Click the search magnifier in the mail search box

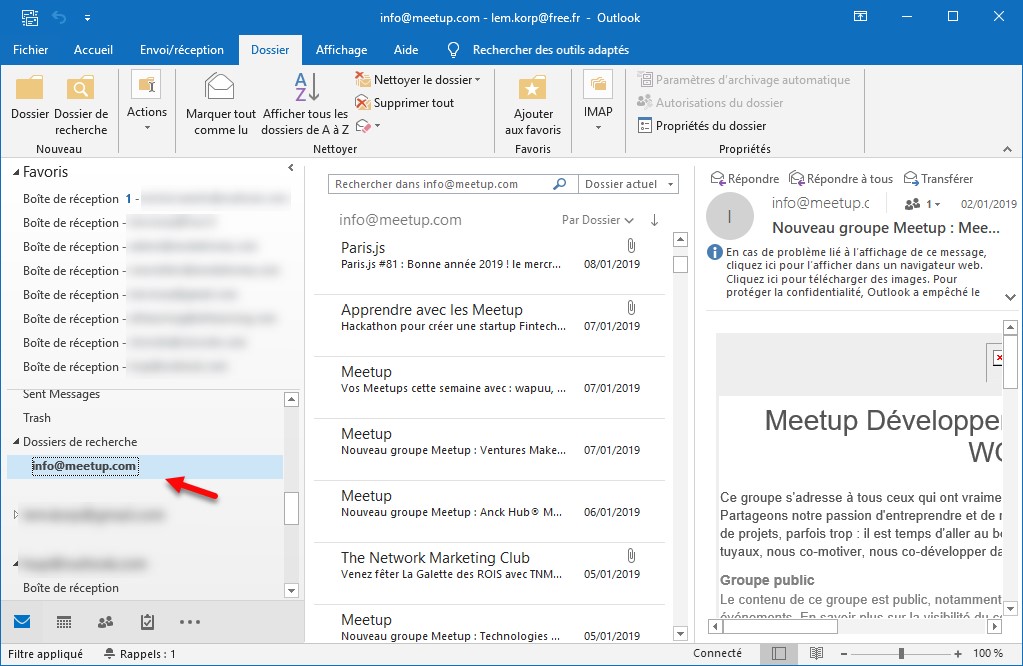click(x=560, y=184)
